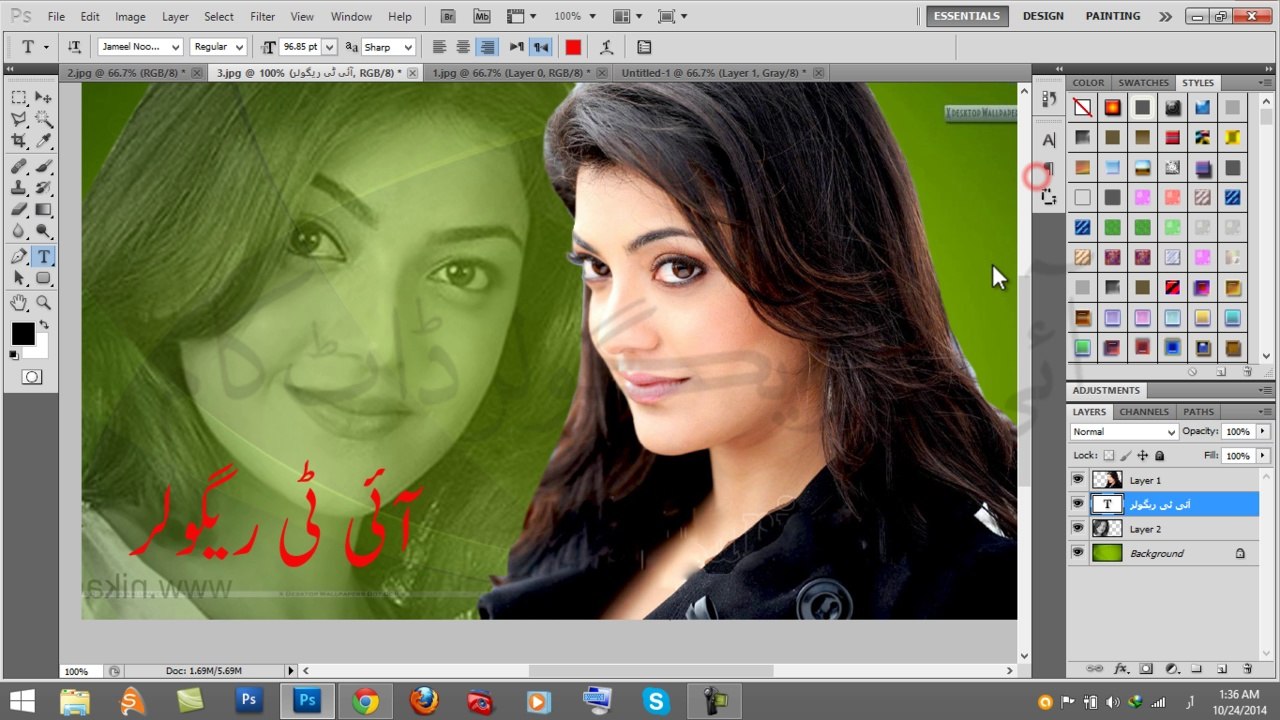Toggle right-to-left text direction
1280x720 pixels.
point(540,47)
